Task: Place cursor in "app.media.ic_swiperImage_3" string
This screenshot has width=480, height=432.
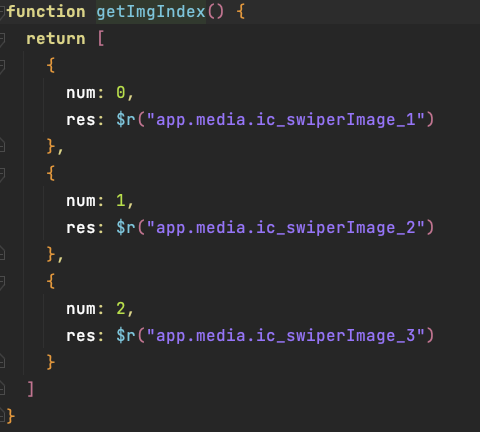Action: coord(286,336)
